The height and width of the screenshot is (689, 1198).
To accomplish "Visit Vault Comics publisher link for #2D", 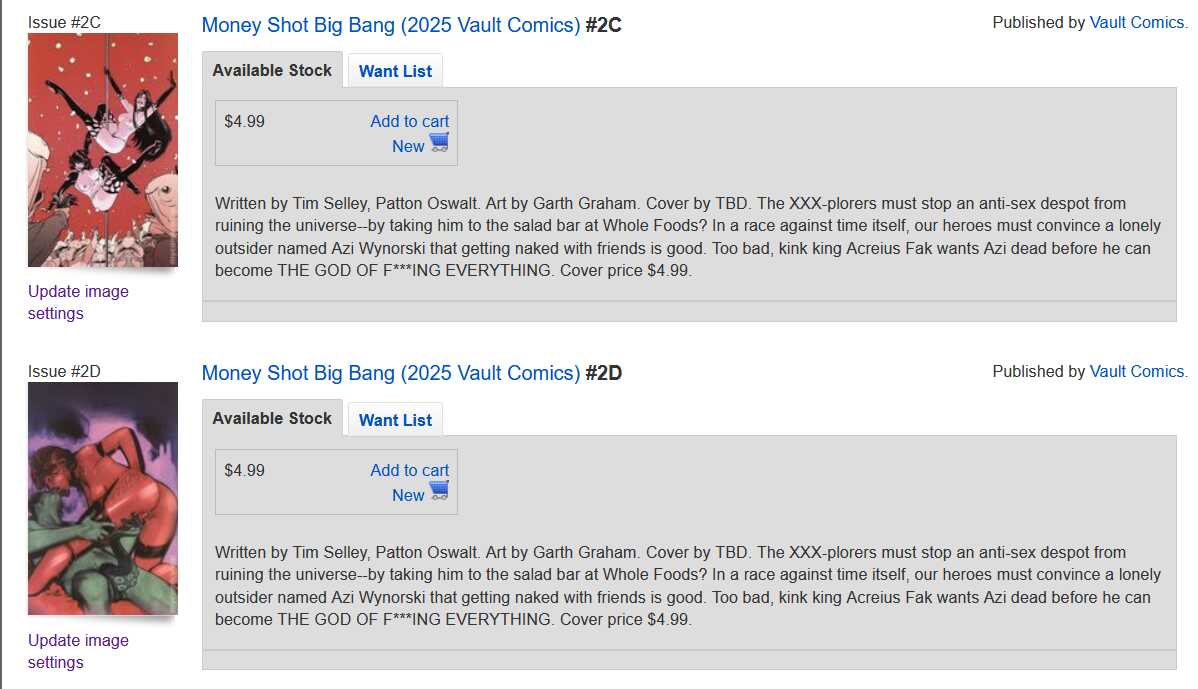I will [1137, 372].
